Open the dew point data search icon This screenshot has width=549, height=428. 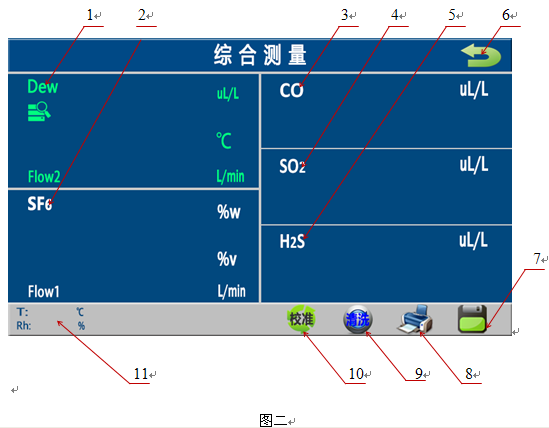tap(39, 111)
